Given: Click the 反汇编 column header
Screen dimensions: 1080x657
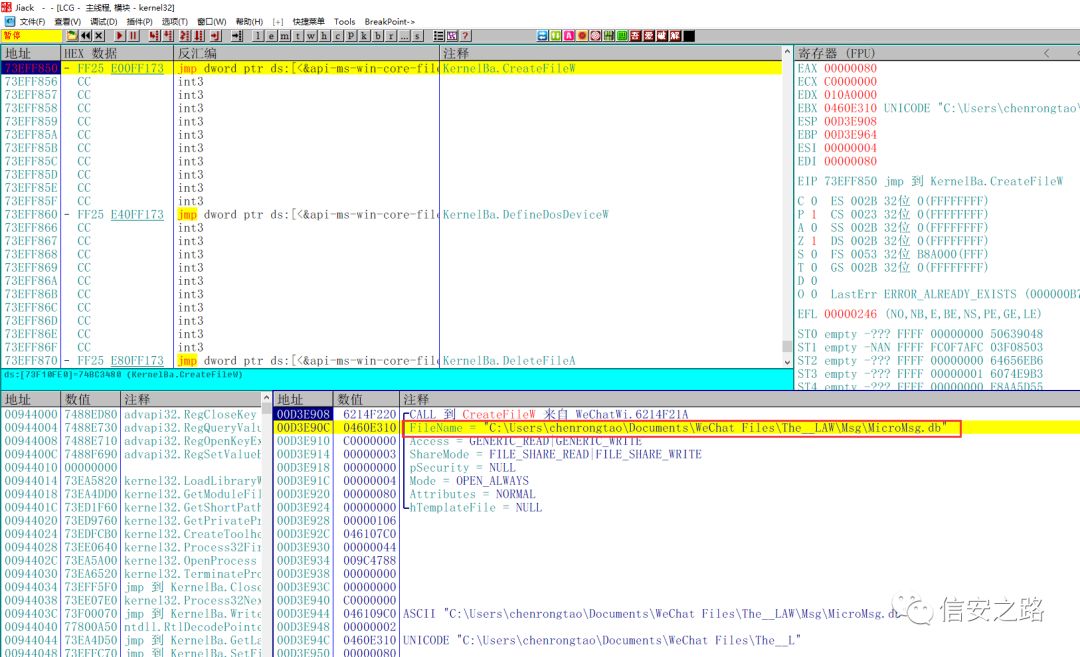Looking at the screenshot, I should click(197, 53).
